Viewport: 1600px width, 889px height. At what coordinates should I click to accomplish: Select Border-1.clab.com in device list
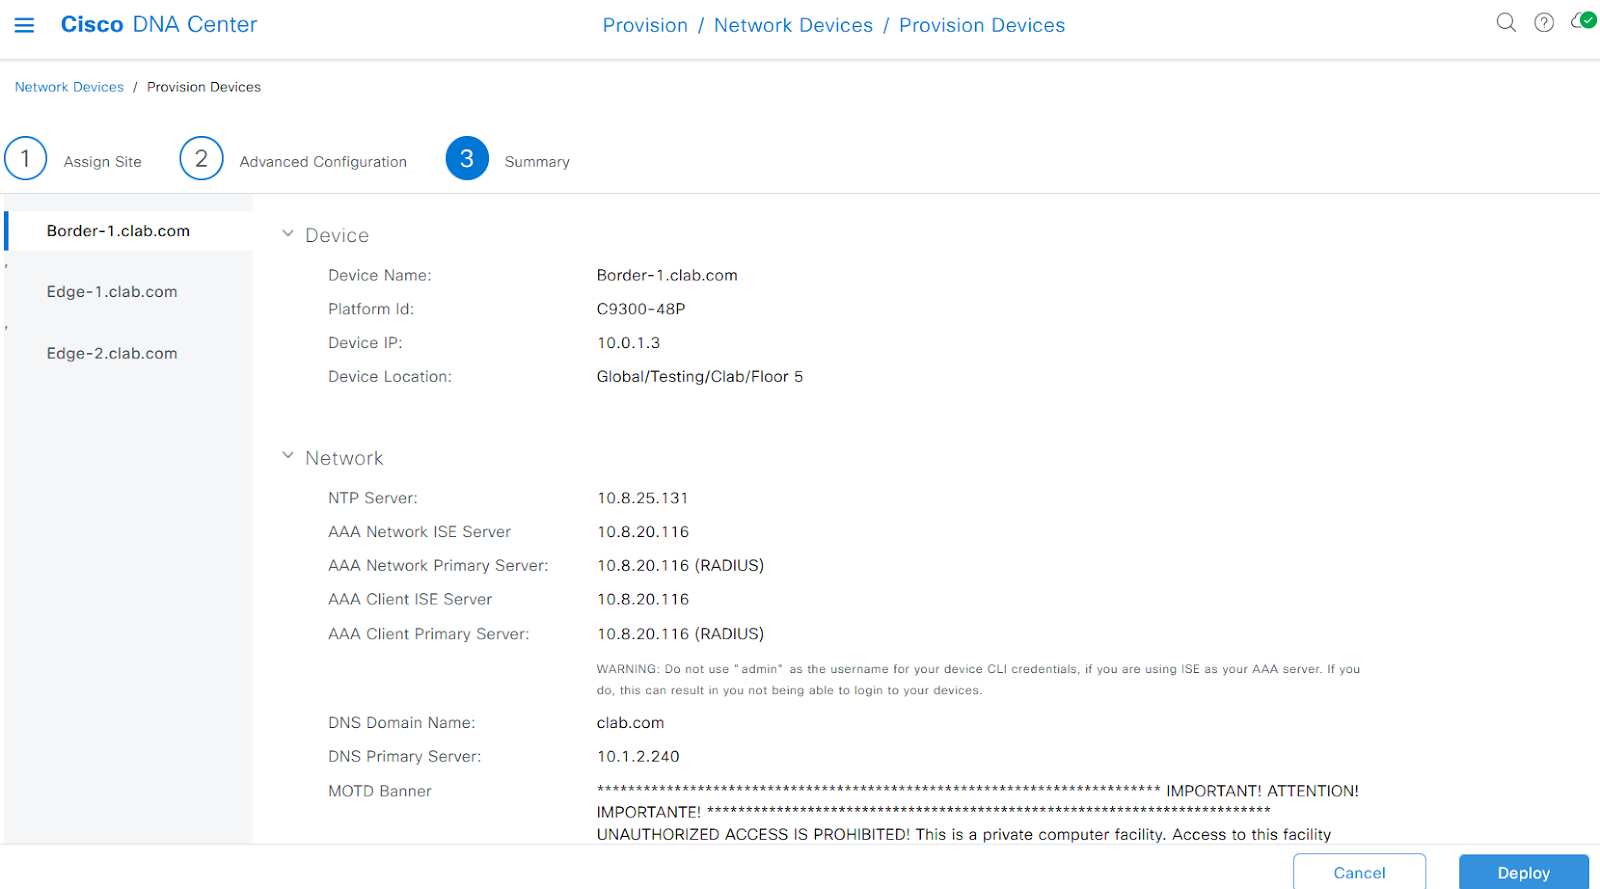(129, 231)
